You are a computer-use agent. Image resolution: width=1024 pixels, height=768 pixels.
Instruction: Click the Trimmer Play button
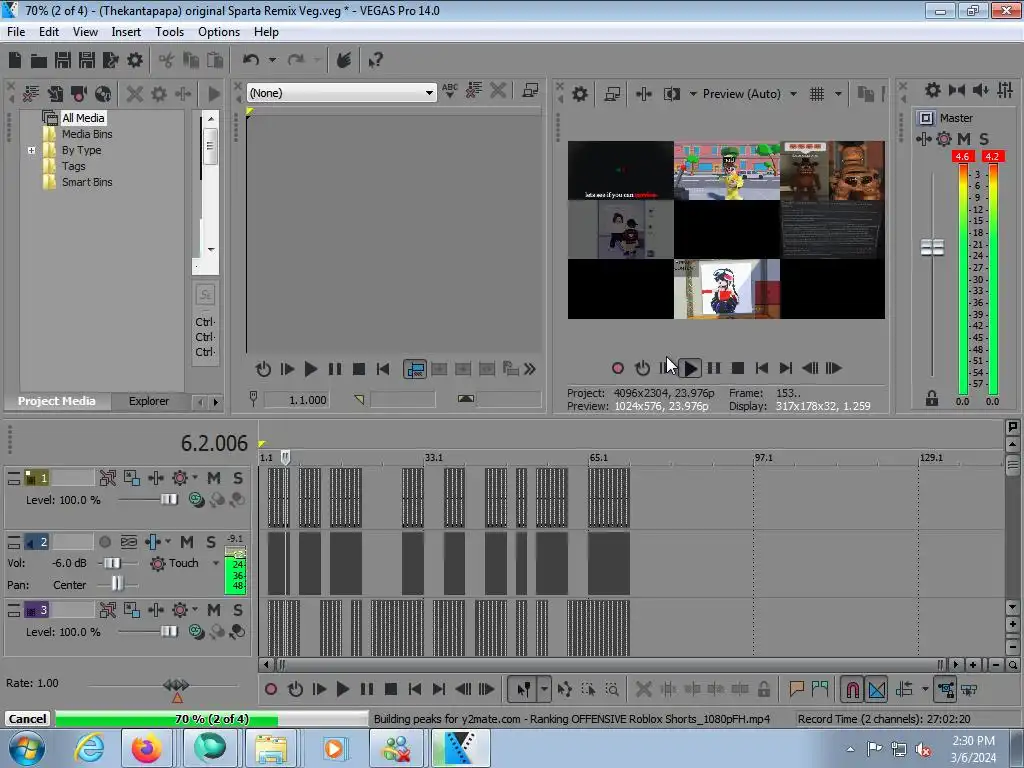tap(311, 369)
